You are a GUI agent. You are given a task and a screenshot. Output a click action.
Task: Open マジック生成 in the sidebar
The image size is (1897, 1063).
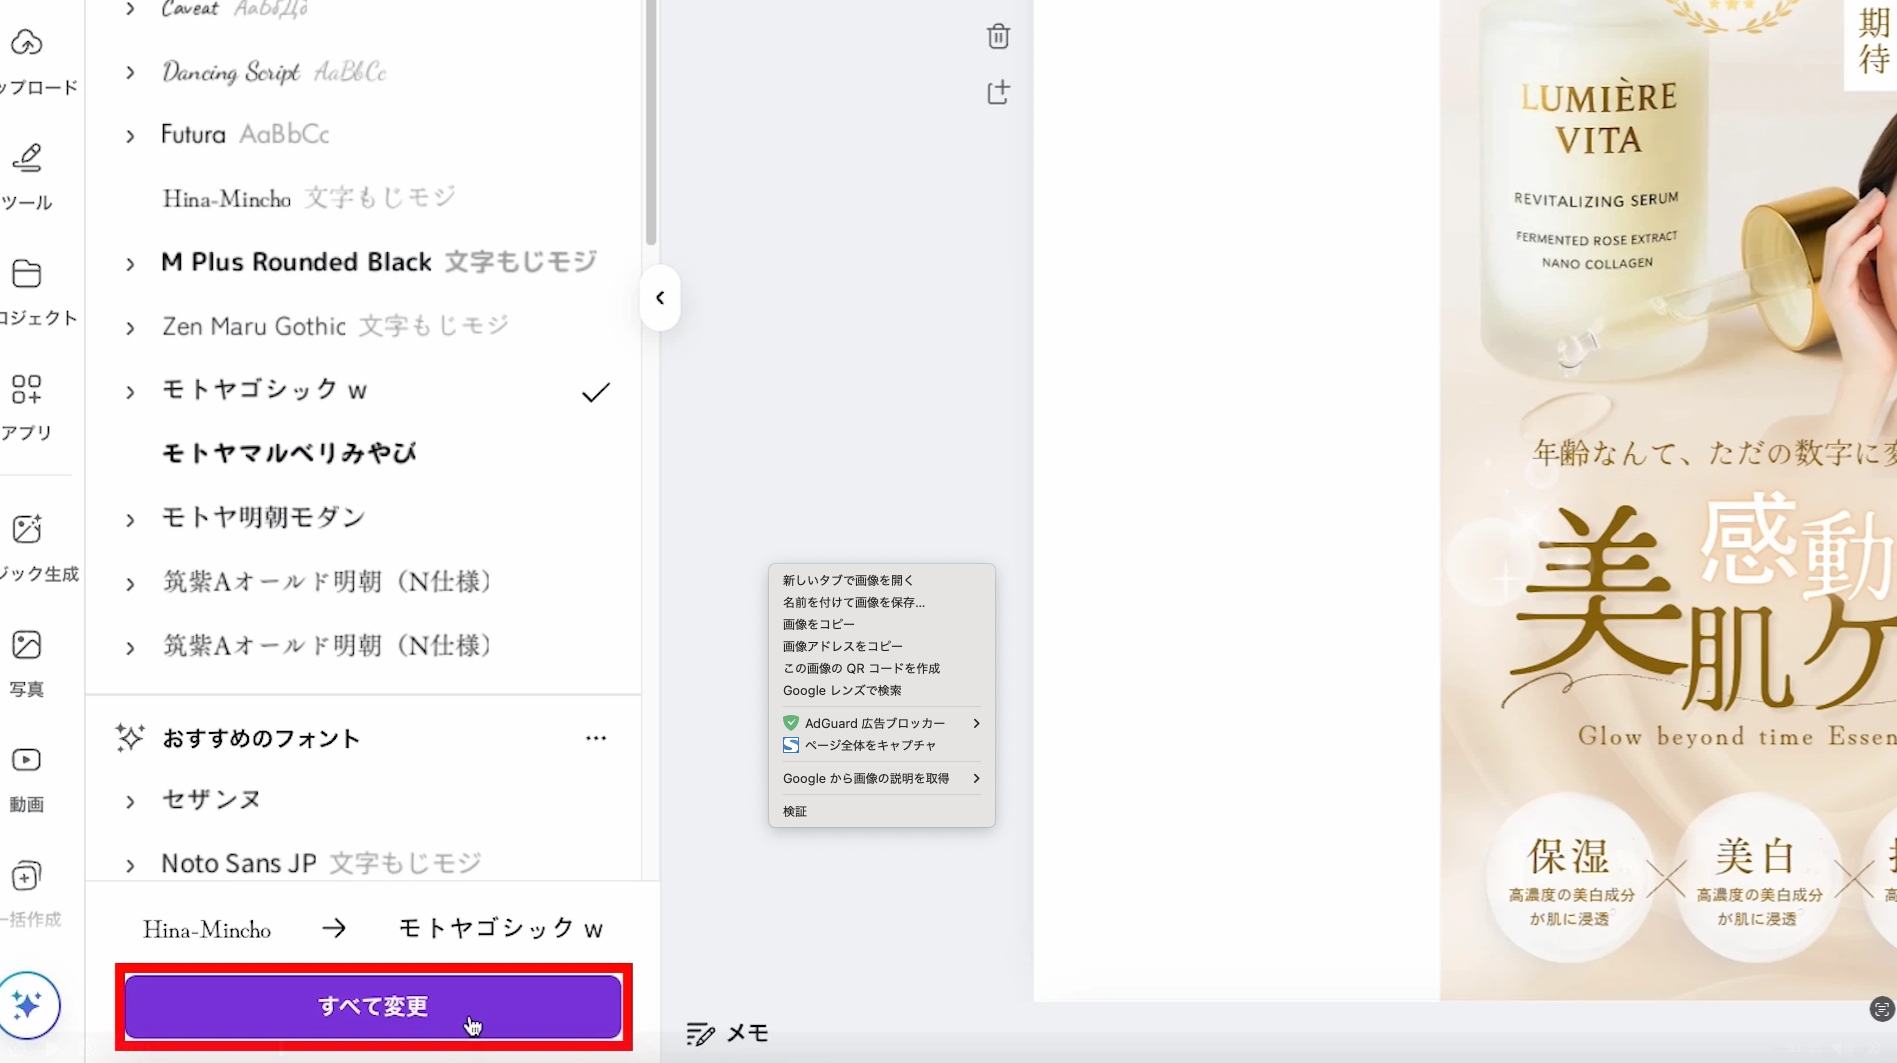pos(27,545)
